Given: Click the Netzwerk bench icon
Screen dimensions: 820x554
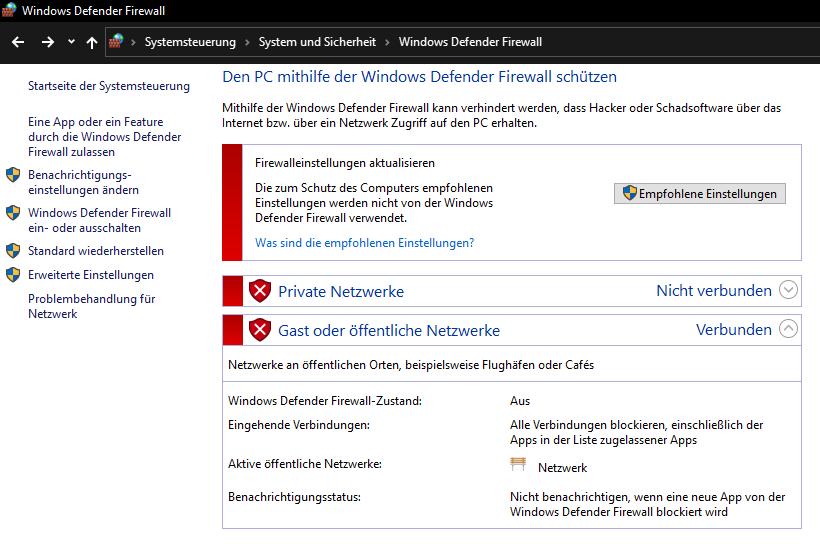Looking at the screenshot, I should (518, 464).
